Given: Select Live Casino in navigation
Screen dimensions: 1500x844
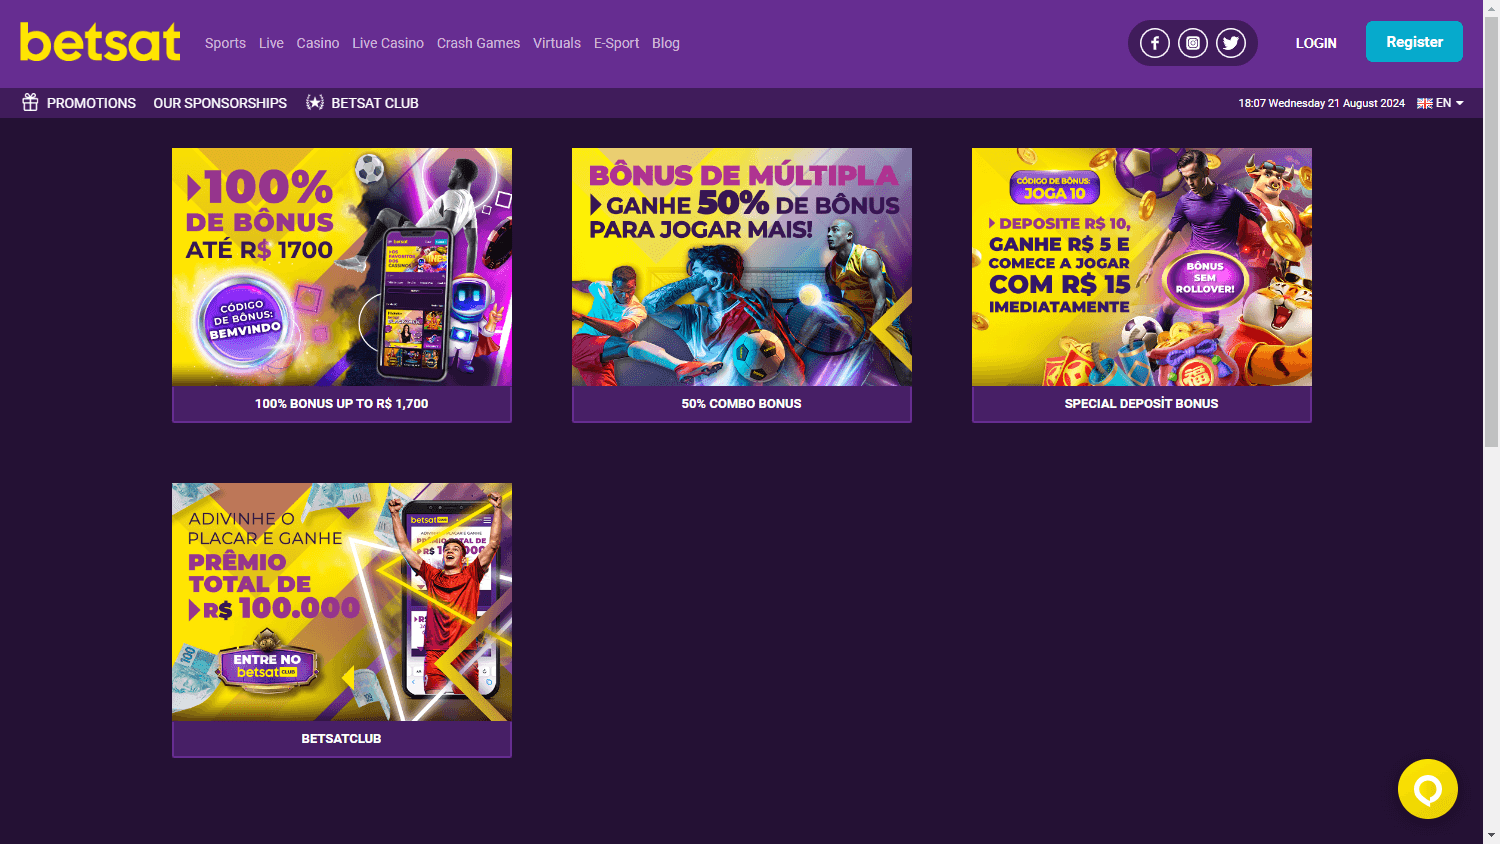Looking at the screenshot, I should pyautogui.click(x=388, y=43).
